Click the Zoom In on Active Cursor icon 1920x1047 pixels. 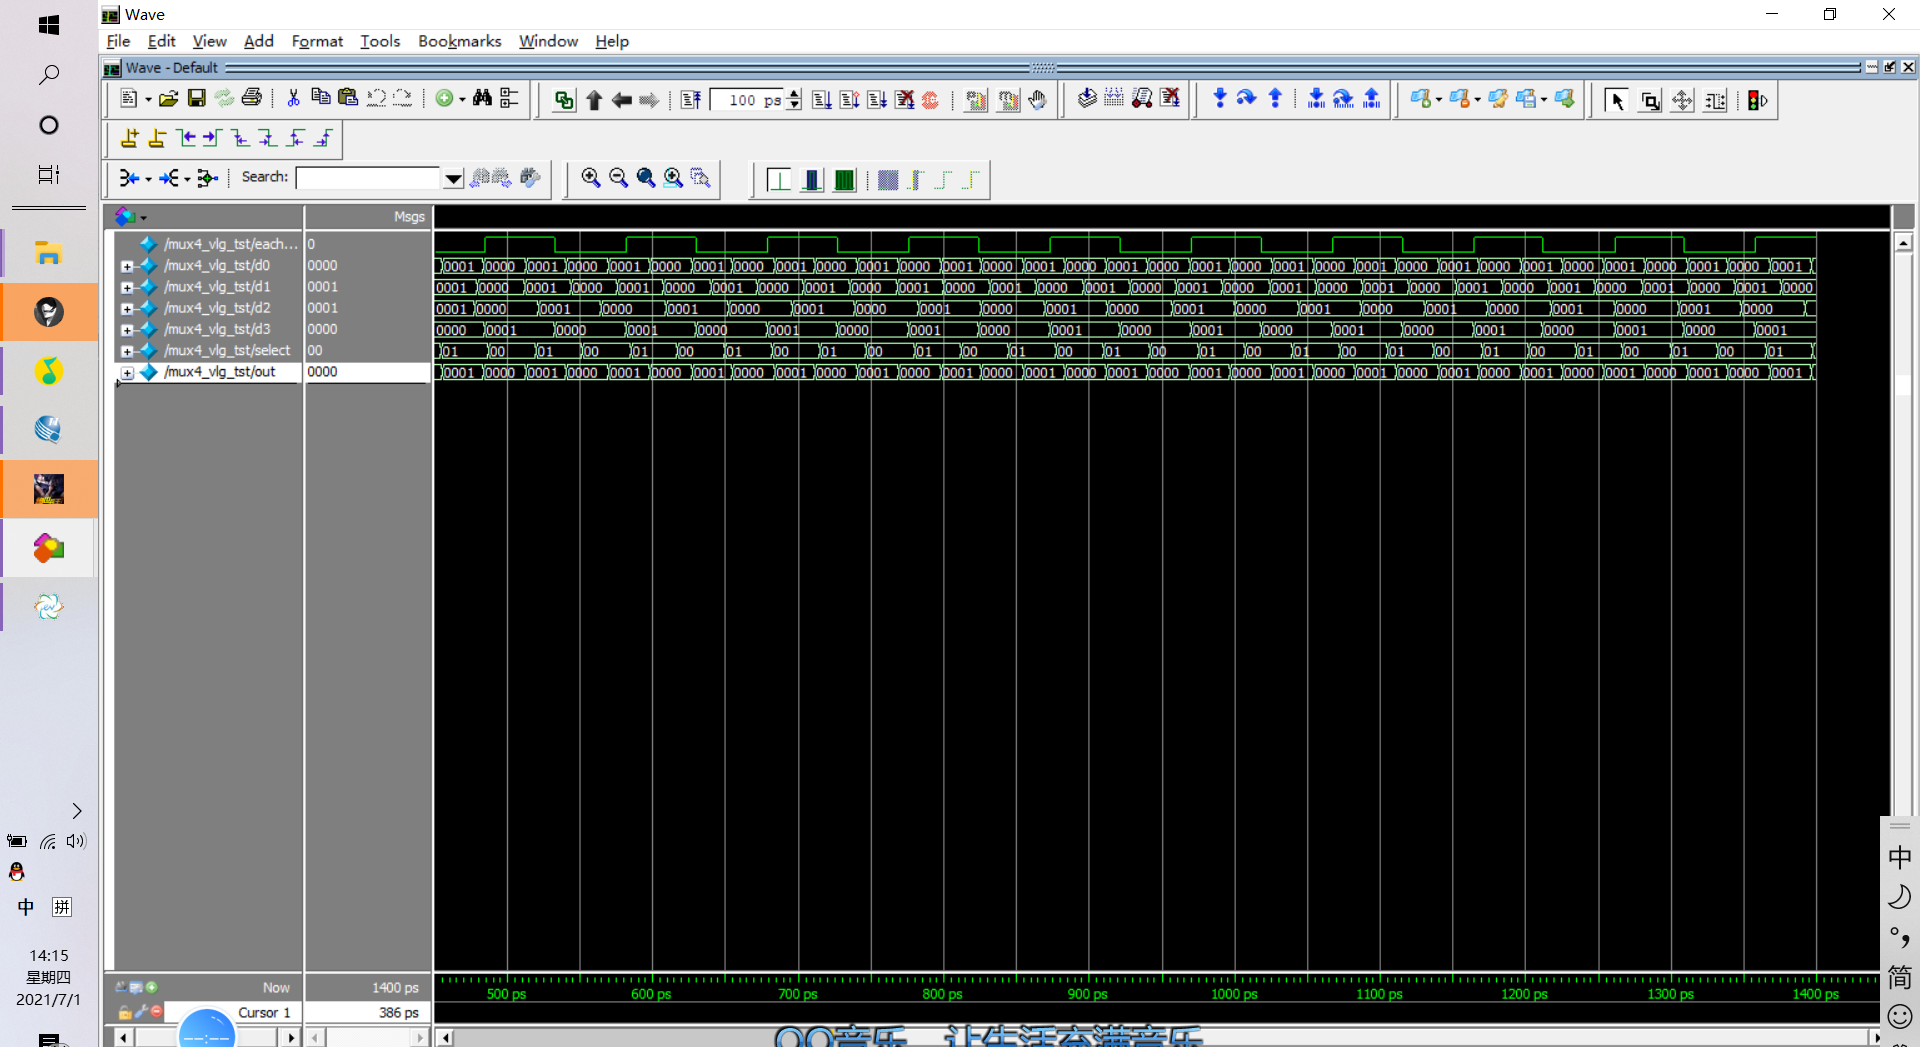click(x=674, y=178)
